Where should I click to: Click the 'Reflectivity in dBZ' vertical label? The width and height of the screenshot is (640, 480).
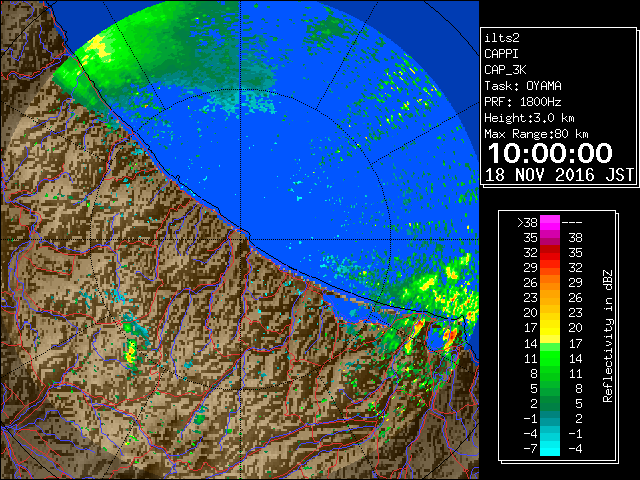tap(608, 336)
